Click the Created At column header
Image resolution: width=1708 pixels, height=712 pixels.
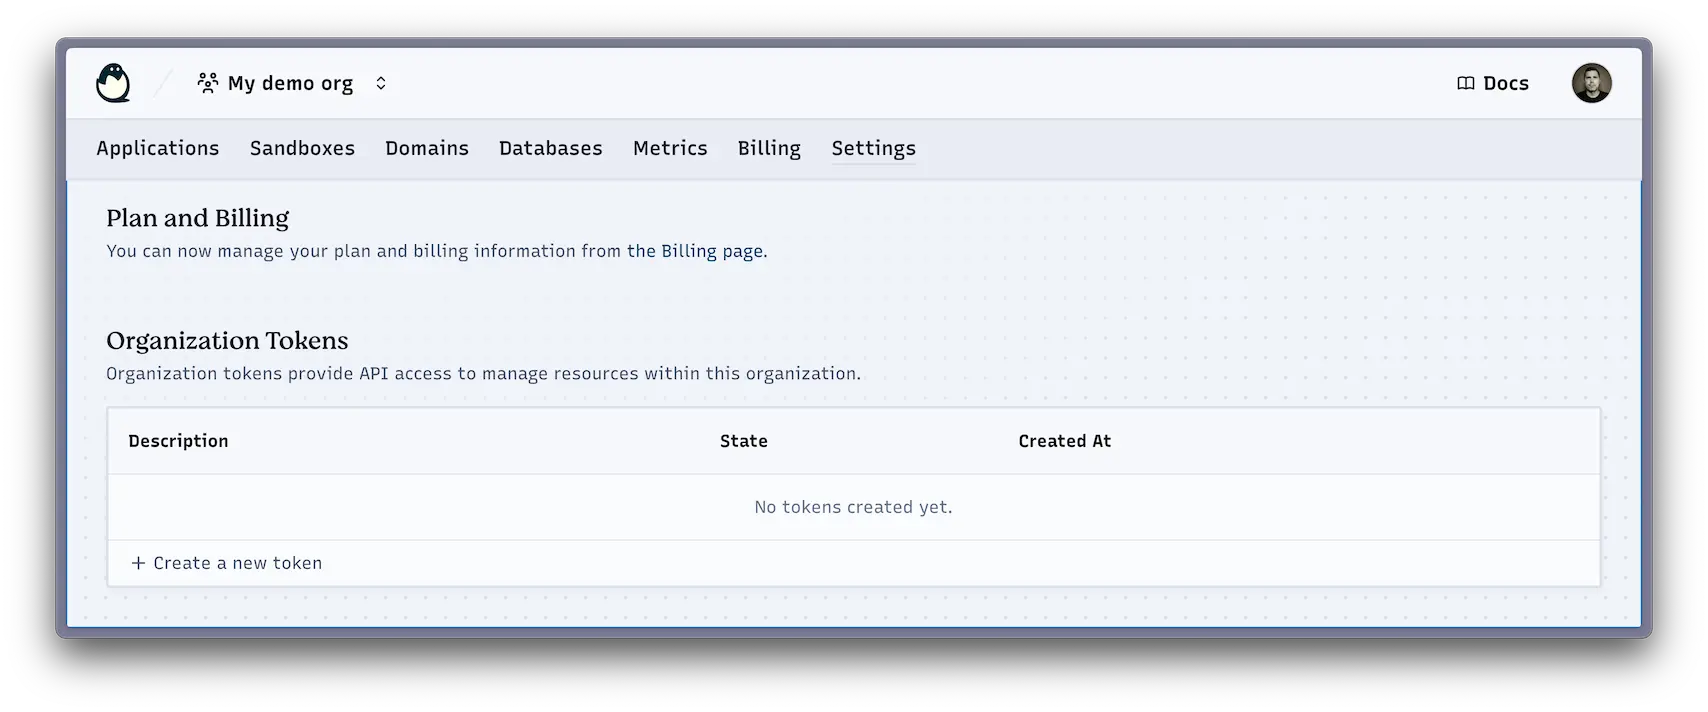coord(1064,441)
